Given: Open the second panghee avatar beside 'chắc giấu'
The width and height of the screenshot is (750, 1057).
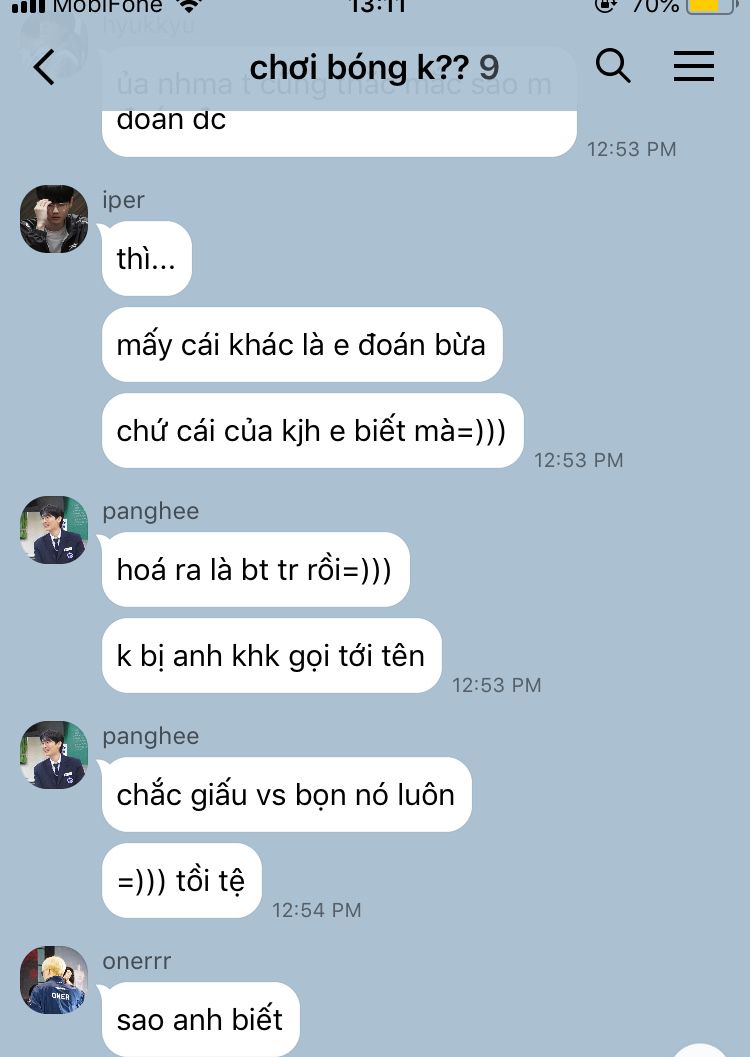Looking at the screenshot, I should tap(54, 755).
